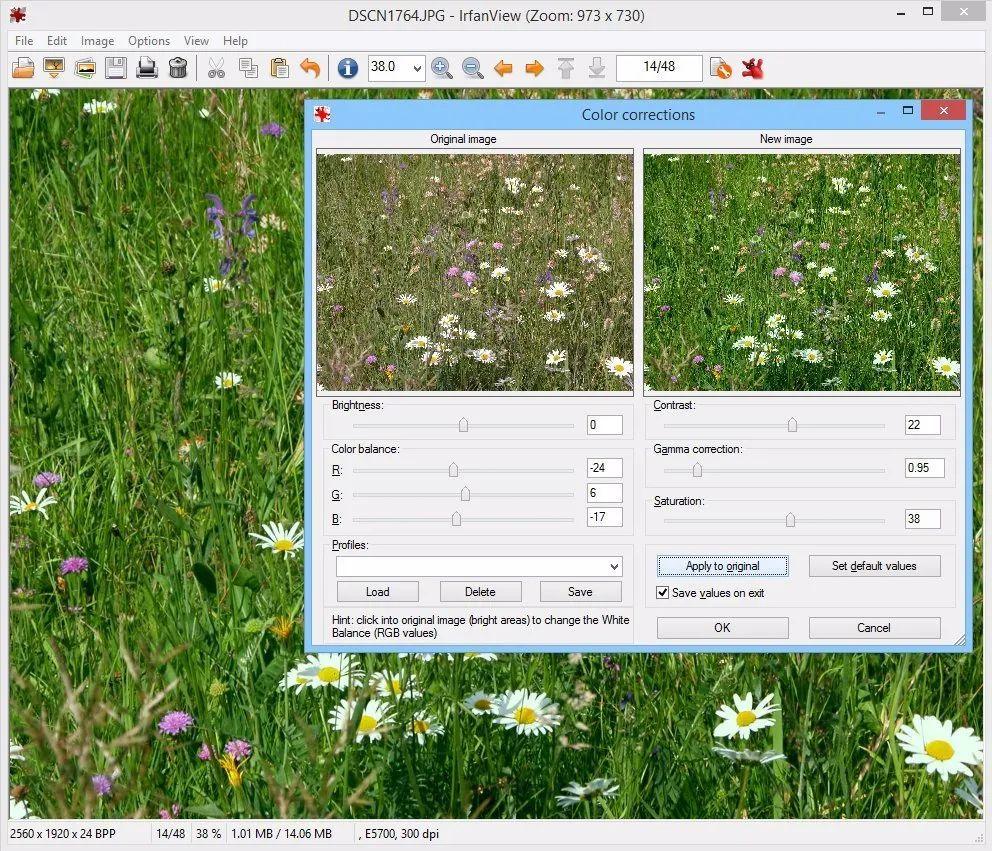Screen dimensions: 992x851
Task: Enable Apply to original
Action: pyautogui.click(x=722, y=566)
